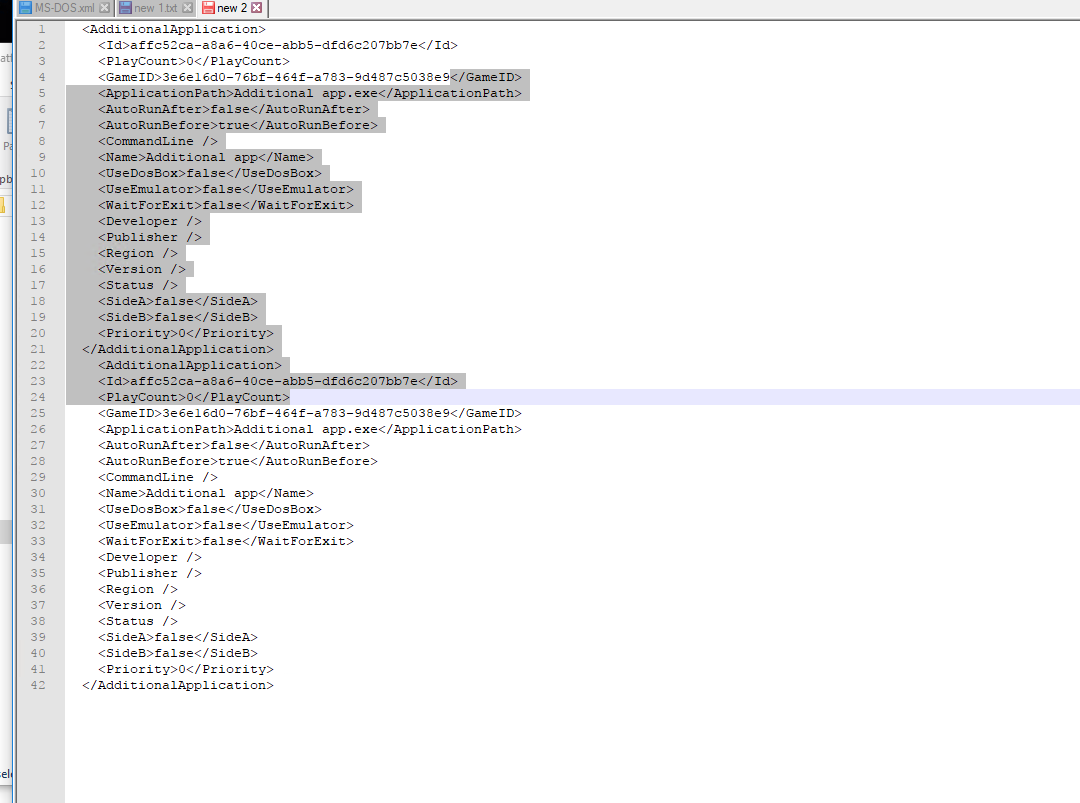
Task: Click <CommandLine /> on line 29
Action: tap(158, 477)
